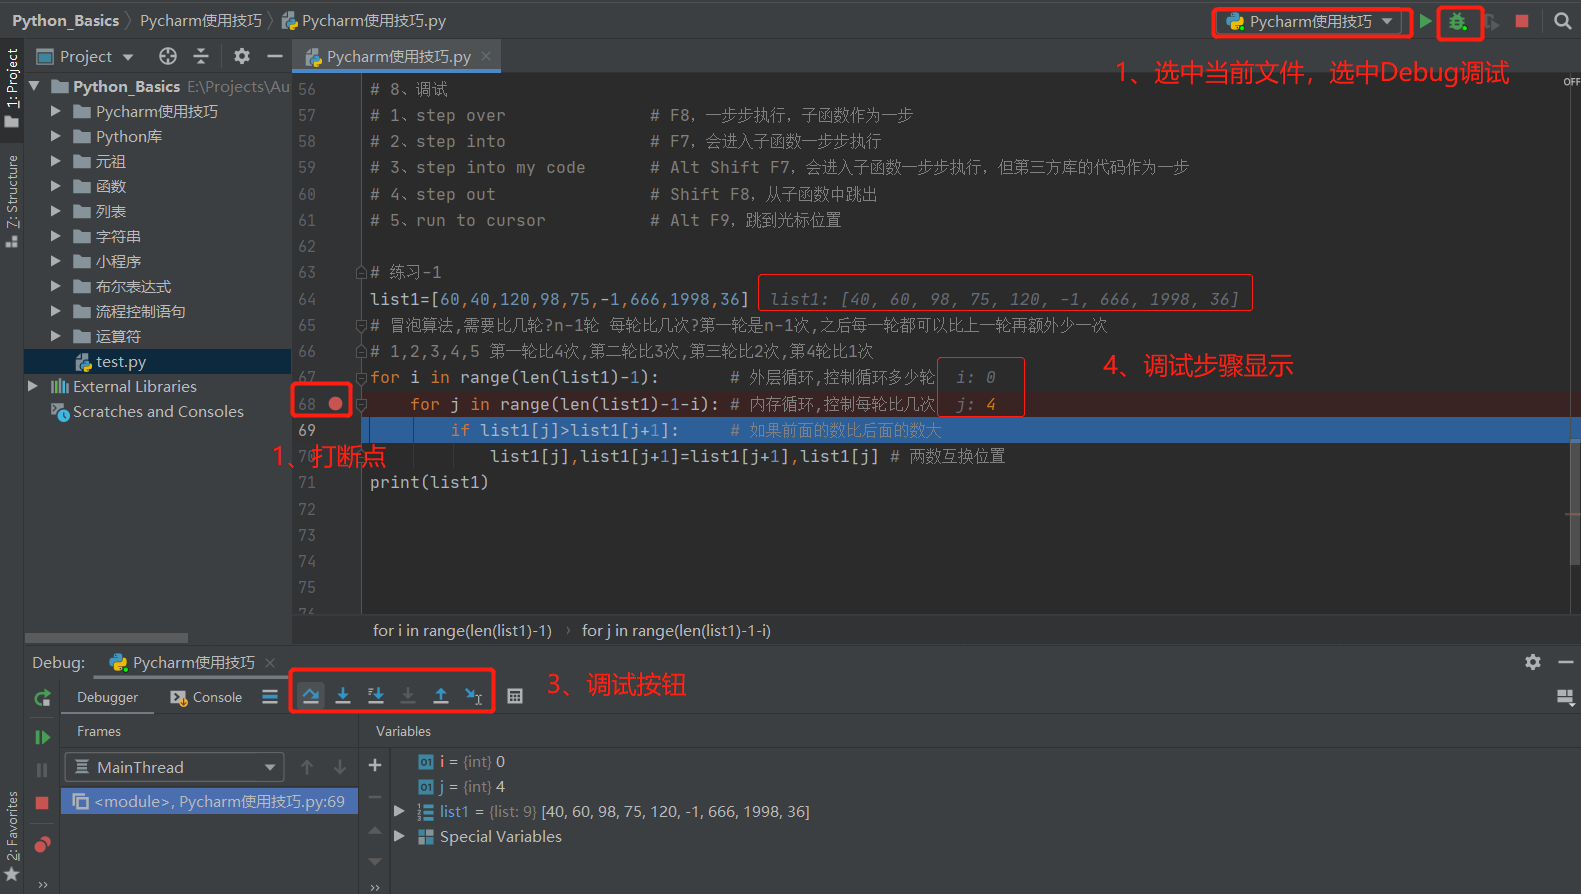This screenshot has width=1581, height=894.
Task: Open the MainThread thread dropdown
Action: click(x=175, y=767)
